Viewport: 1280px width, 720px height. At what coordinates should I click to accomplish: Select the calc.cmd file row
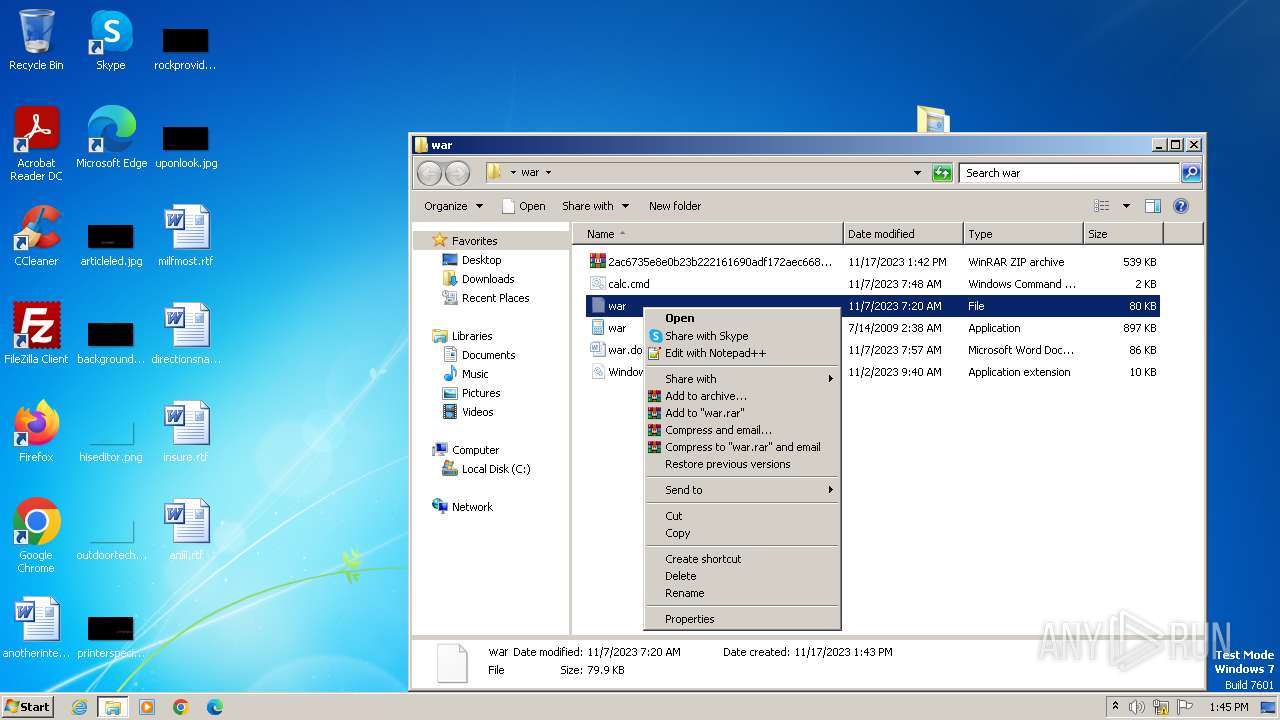point(873,284)
